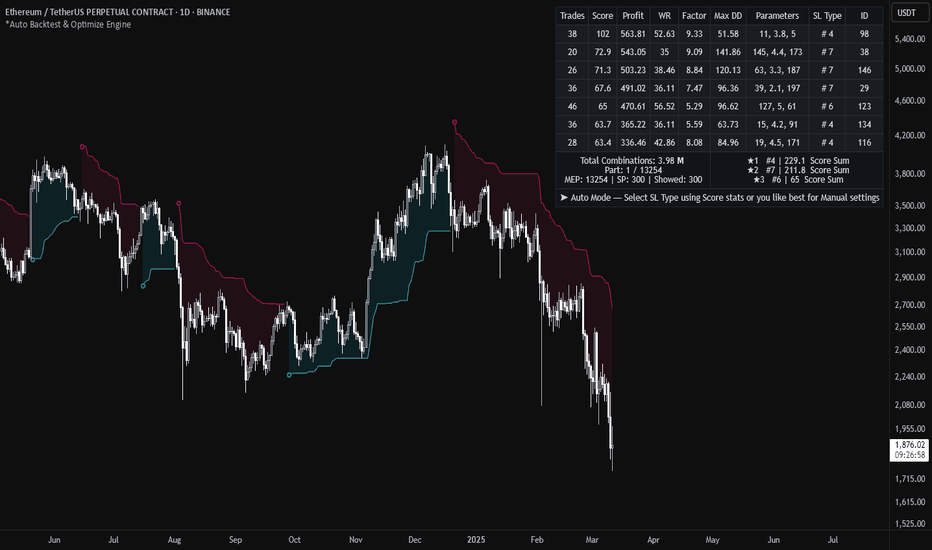The image size is (932, 550).
Task: Click the Trades column header in results table
Action: coord(572,16)
